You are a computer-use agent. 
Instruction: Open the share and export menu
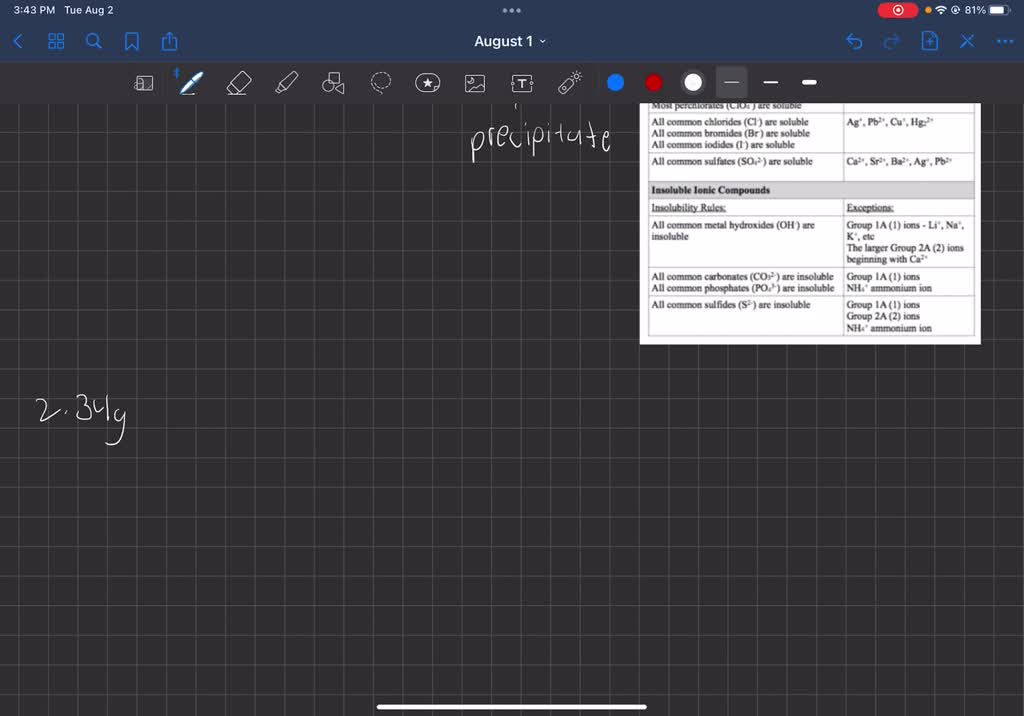(170, 41)
